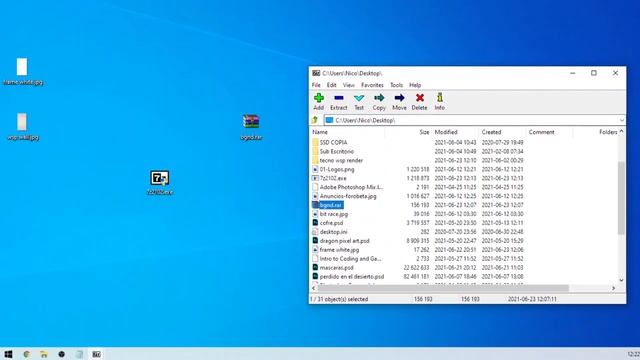Screen dimensions: 640x360
Task: Open Chrome from the taskbar
Action: (x=27, y=354)
